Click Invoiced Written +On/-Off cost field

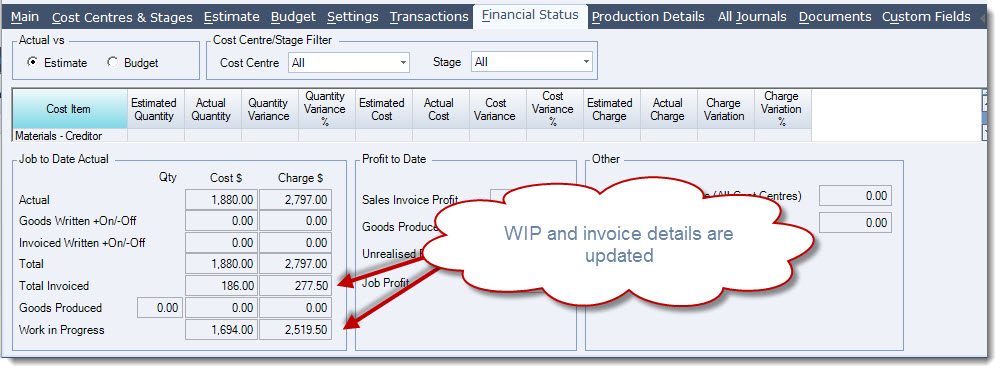(221, 243)
